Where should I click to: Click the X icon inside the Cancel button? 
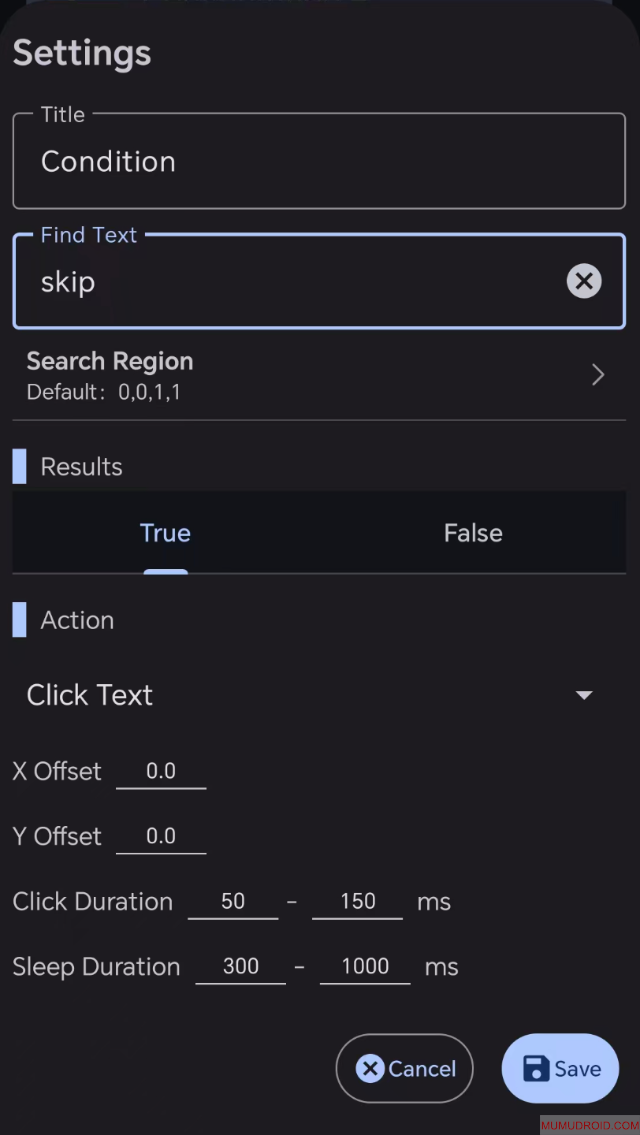coord(369,1068)
